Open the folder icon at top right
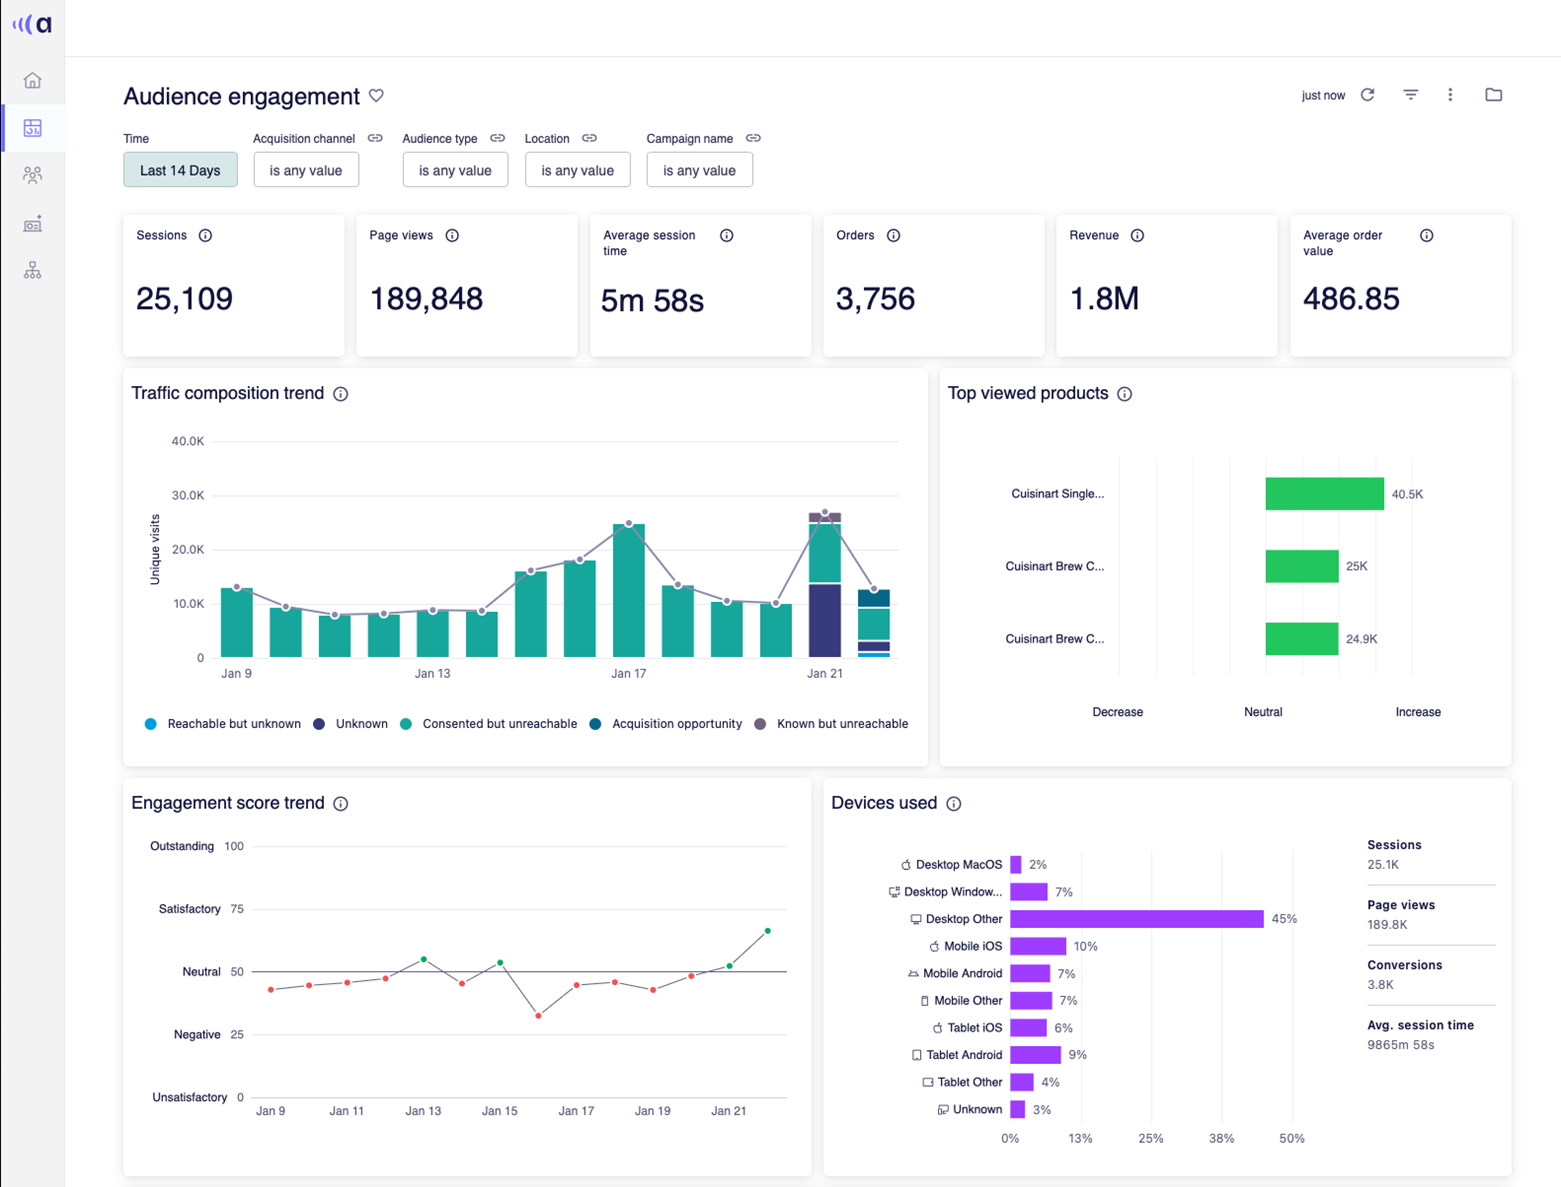Image resolution: width=1561 pixels, height=1187 pixels. (1493, 95)
